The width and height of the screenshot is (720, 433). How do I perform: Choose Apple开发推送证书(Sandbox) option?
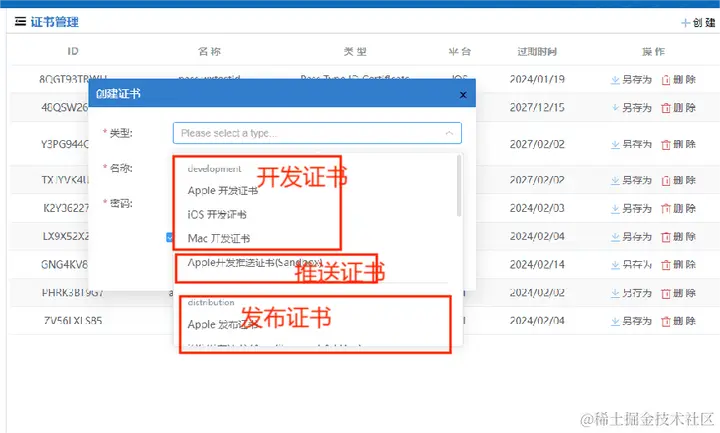pos(255,263)
